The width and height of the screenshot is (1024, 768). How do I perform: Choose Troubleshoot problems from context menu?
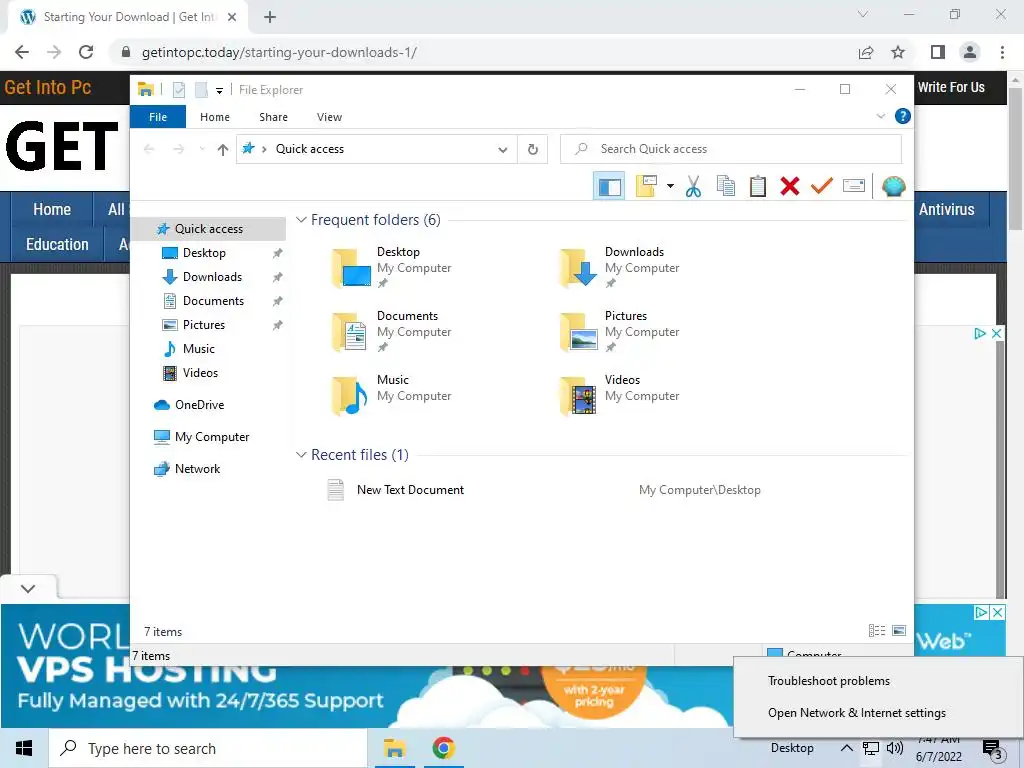828,680
